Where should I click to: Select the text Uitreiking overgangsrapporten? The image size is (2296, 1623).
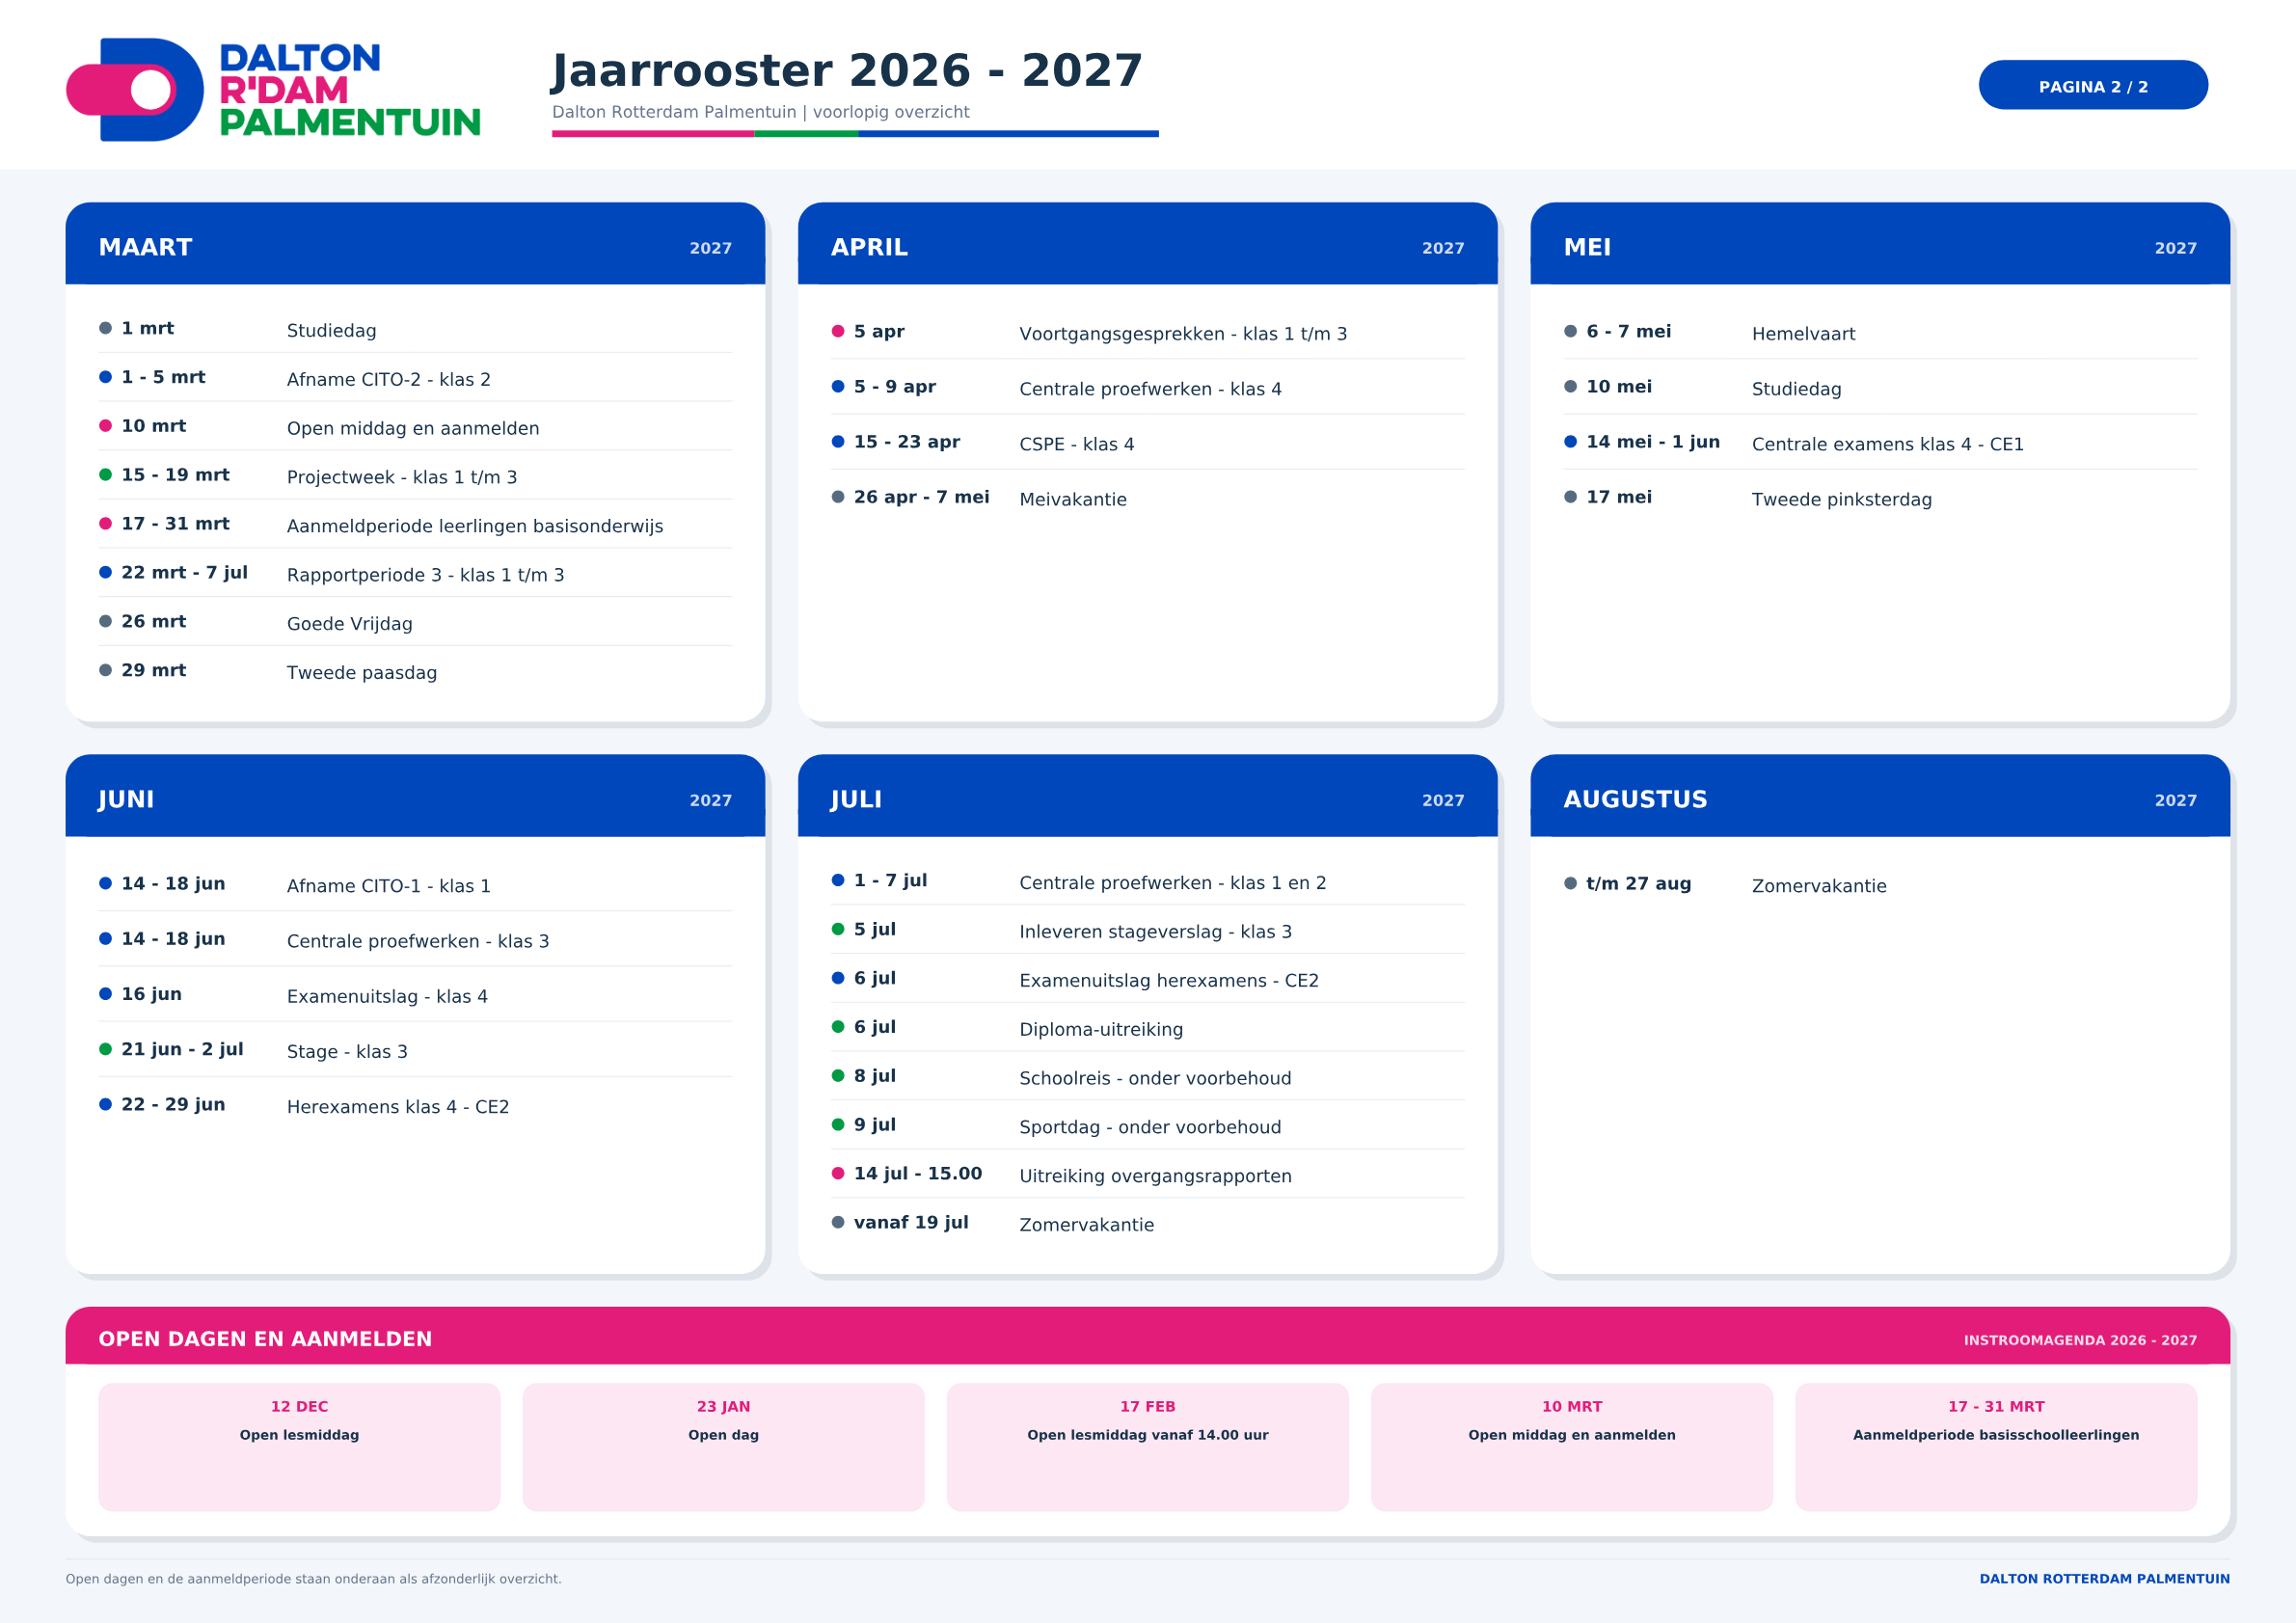coord(1155,1177)
